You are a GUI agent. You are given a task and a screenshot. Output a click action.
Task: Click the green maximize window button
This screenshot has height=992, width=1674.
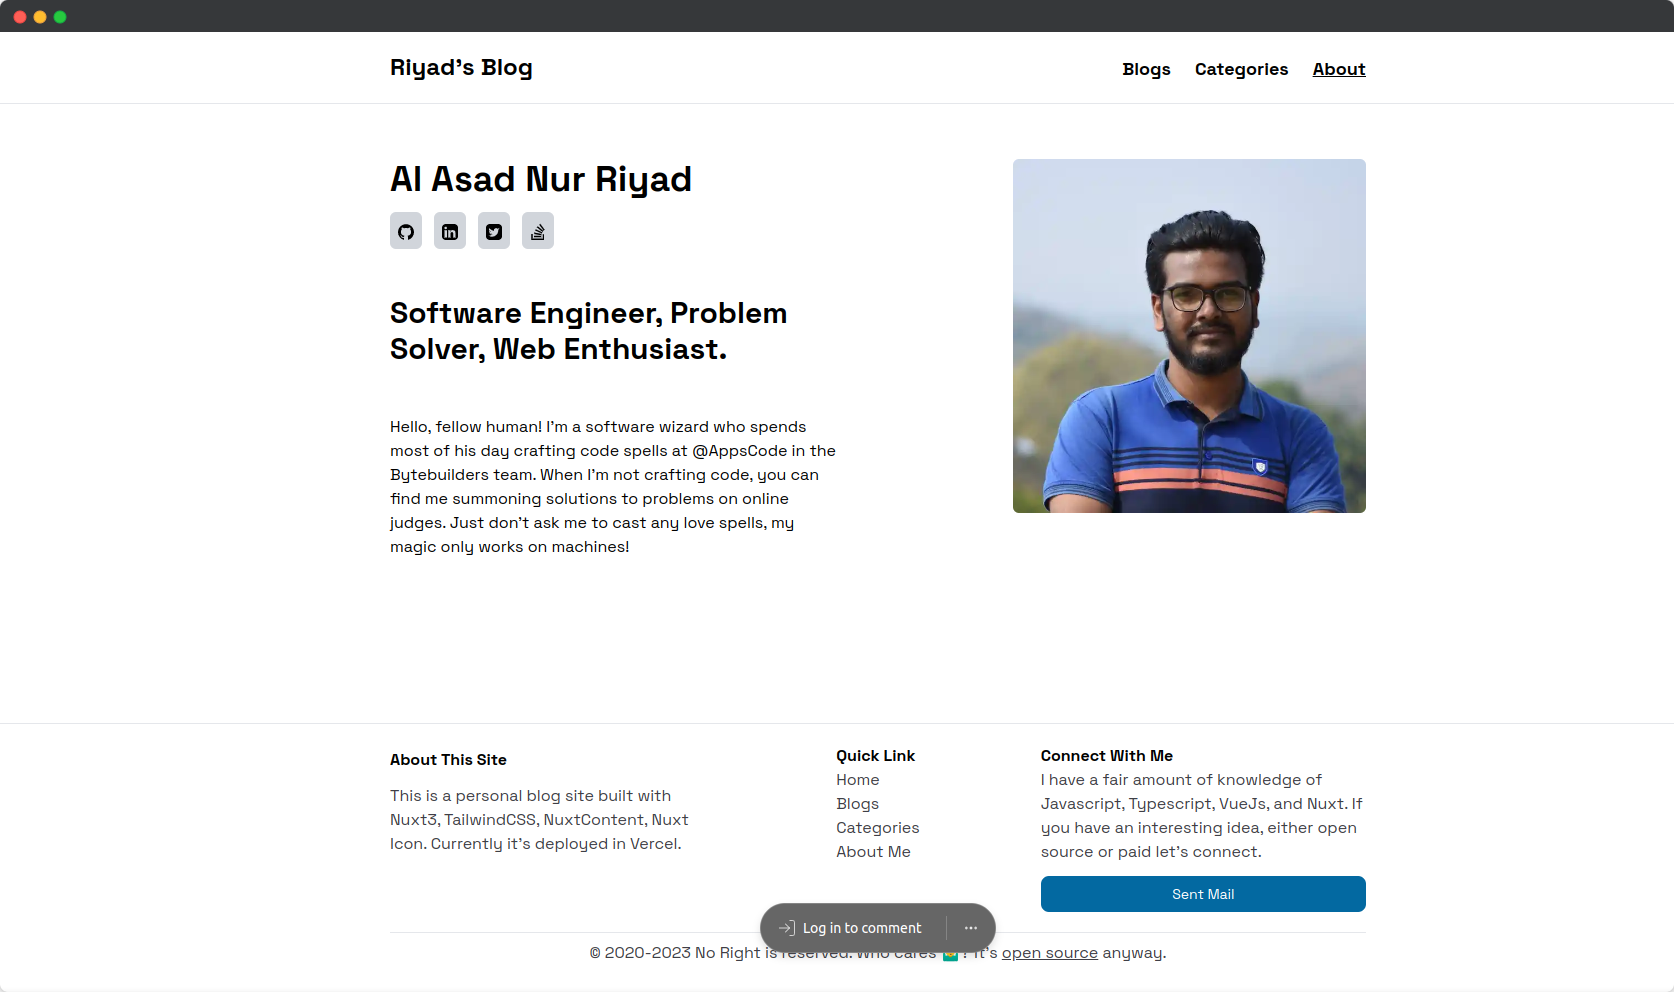pyautogui.click(x=60, y=17)
